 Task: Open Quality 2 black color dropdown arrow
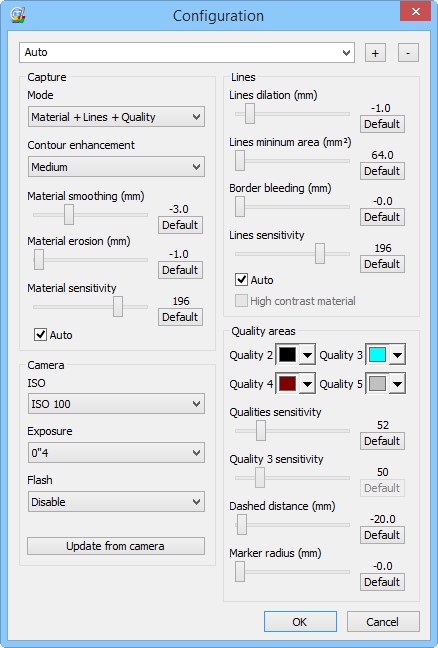[307, 355]
